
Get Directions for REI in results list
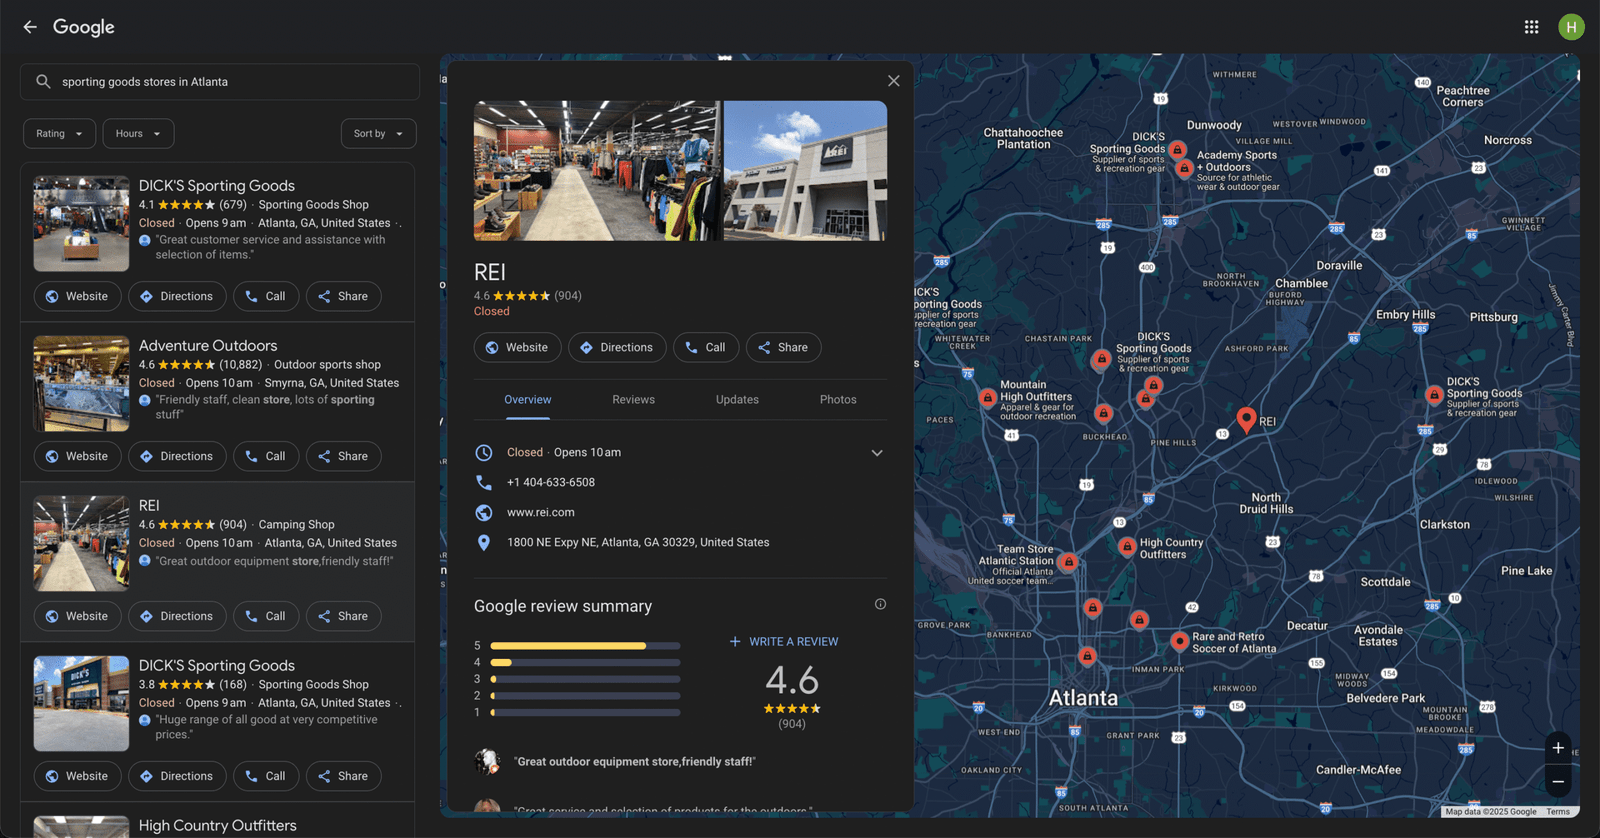coord(177,617)
